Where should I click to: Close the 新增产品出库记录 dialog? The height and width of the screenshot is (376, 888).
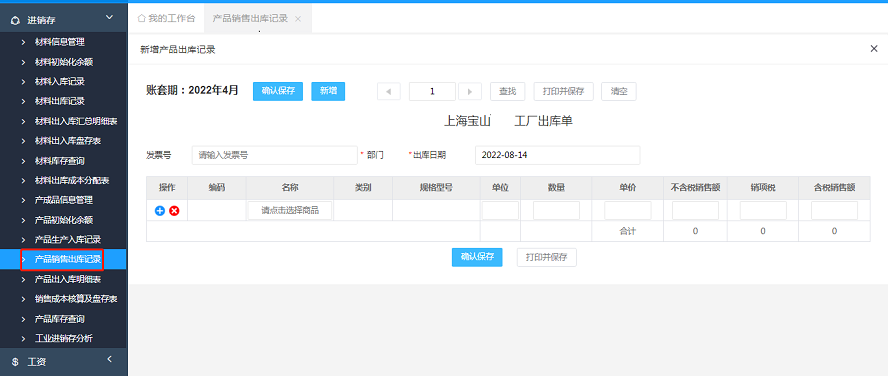point(874,49)
